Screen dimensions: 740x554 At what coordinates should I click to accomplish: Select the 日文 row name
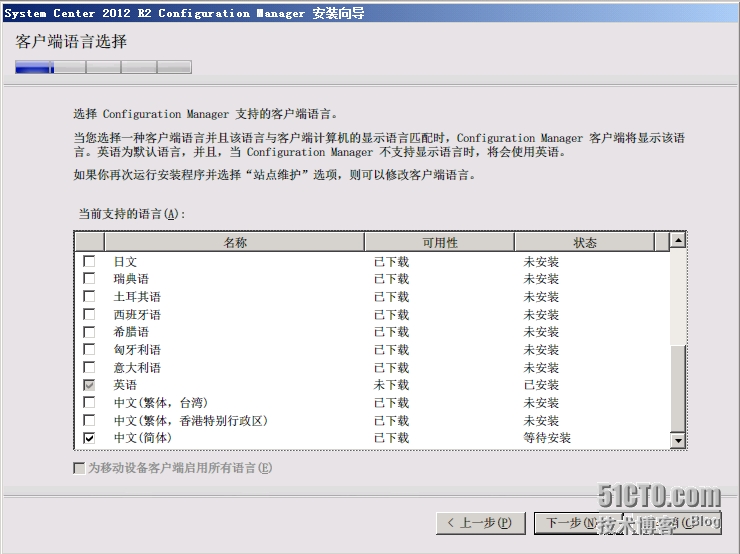coord(125,261)
